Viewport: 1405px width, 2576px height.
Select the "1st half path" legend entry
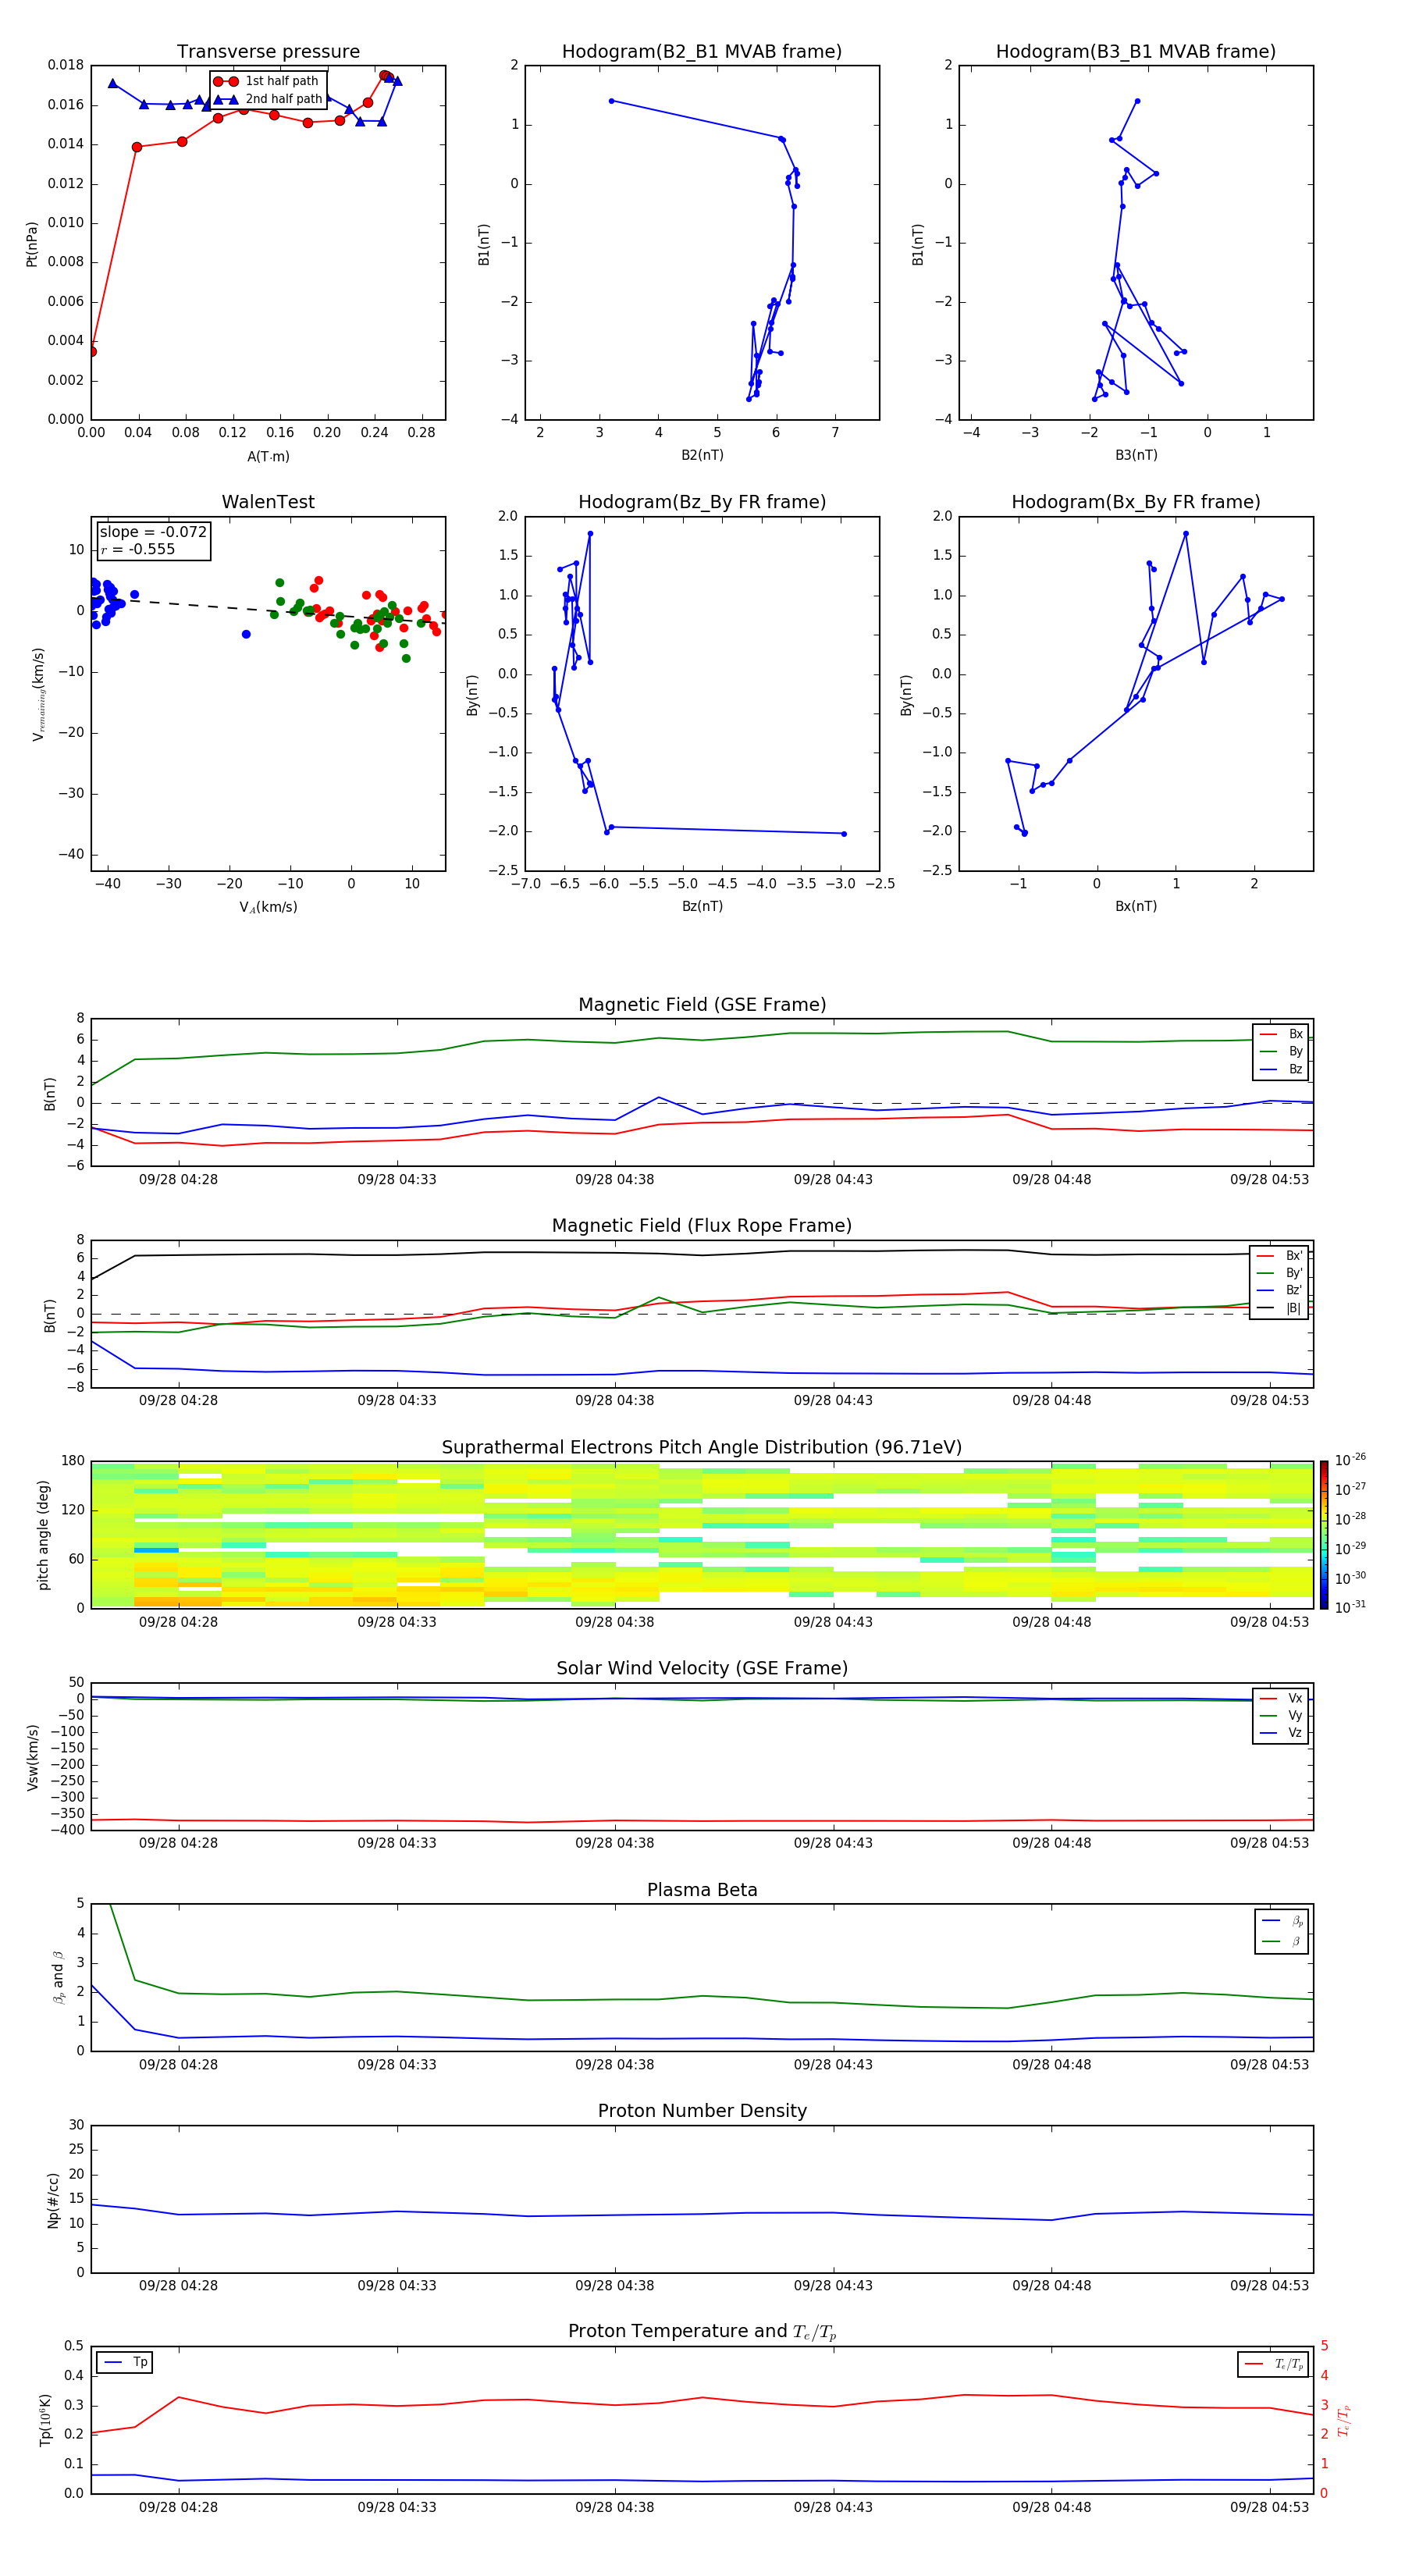pos(266,81)
